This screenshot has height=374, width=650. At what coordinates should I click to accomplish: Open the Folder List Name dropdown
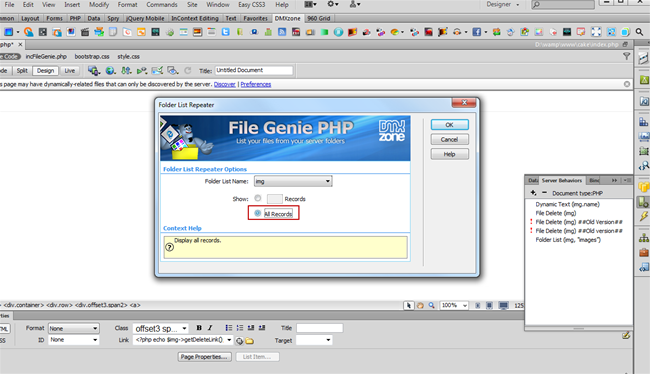tap(293, 181)
